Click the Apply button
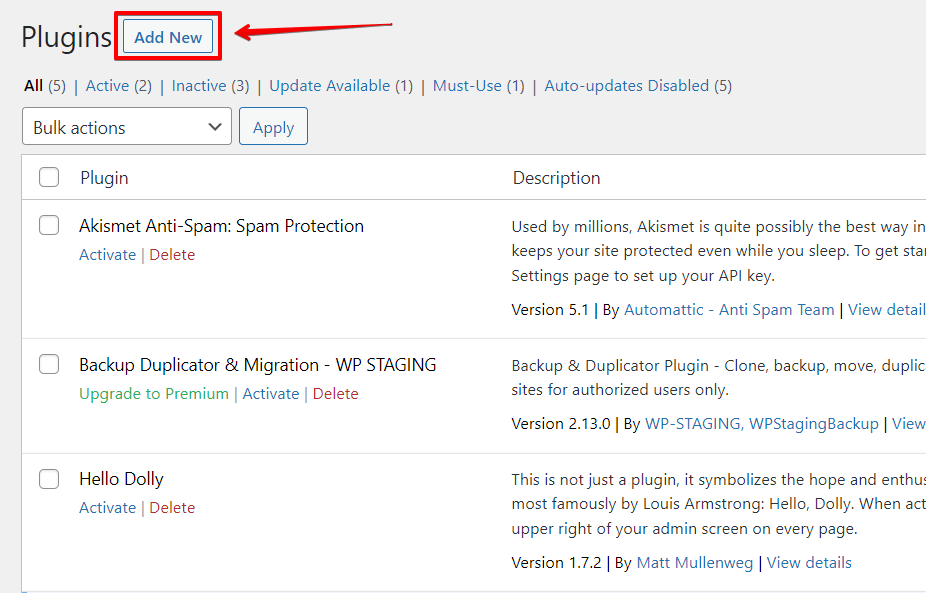The height and width of the screenshot is (593, 926). pos(273,126)
